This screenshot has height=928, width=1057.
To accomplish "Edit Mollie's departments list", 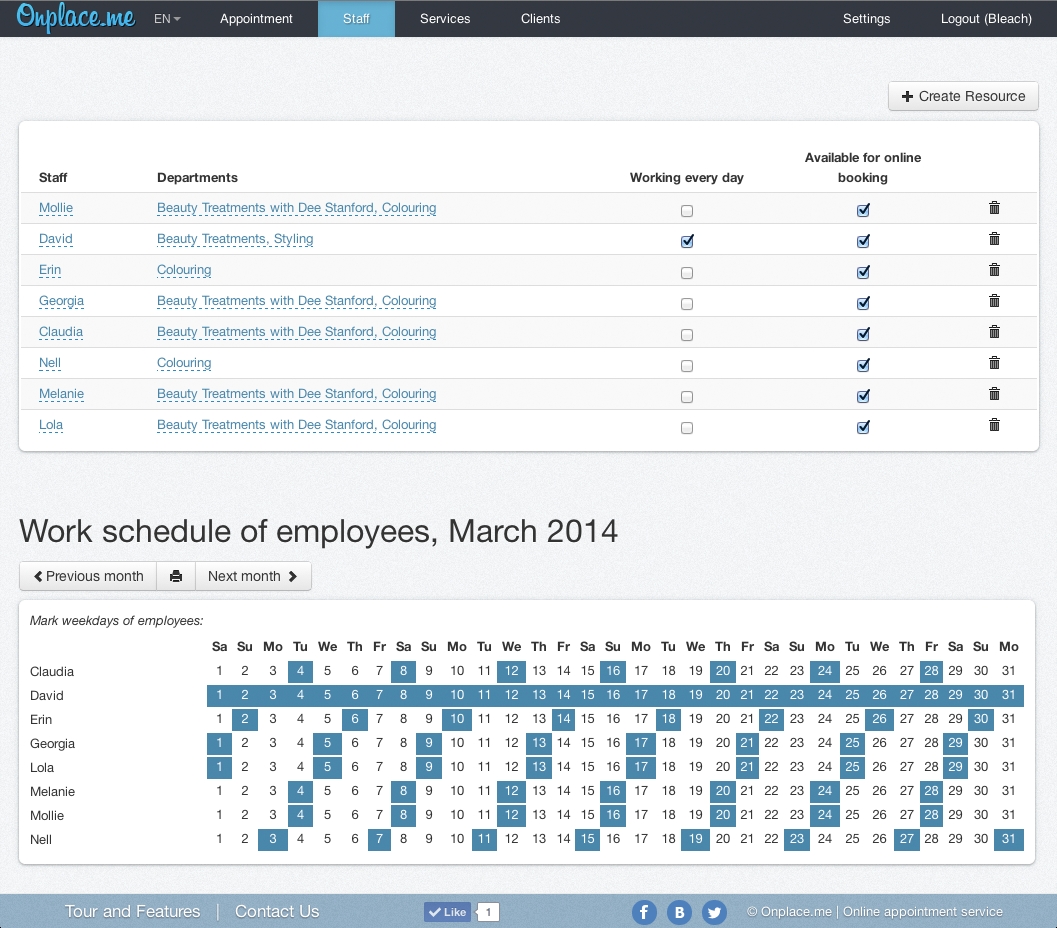I will pos(297,208).
